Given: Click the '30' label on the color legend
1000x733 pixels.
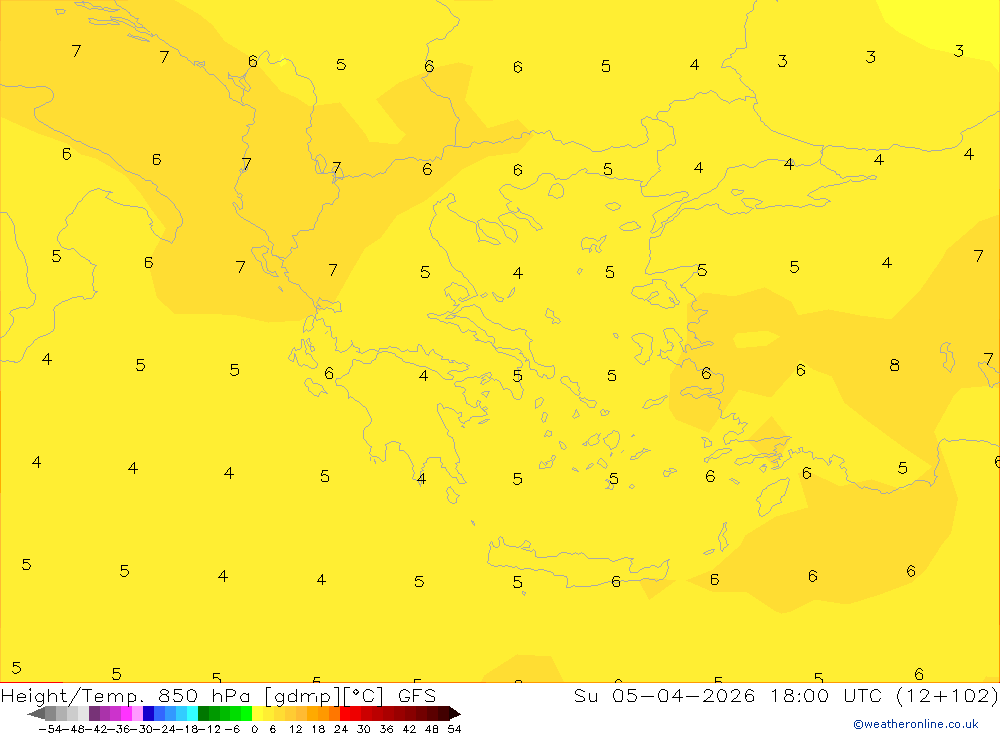Looking at the screenshot, I should coord(364,729).
